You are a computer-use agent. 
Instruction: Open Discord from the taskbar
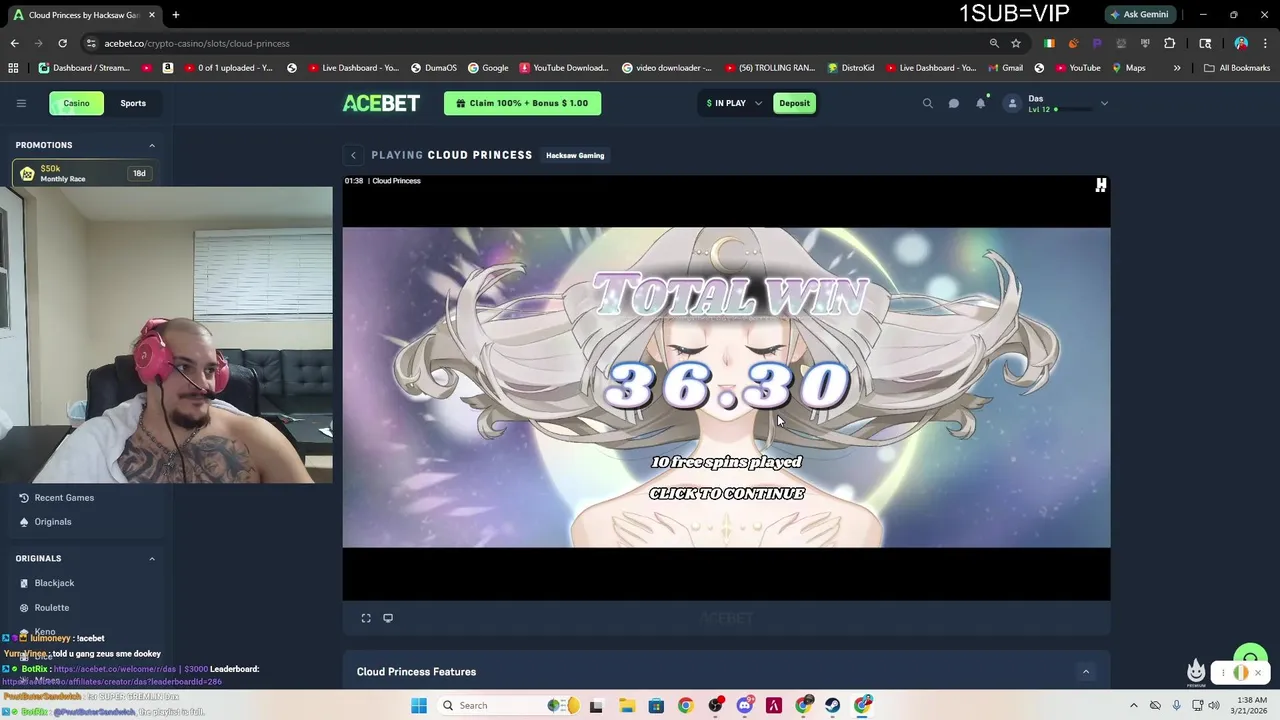pos(744,705)
